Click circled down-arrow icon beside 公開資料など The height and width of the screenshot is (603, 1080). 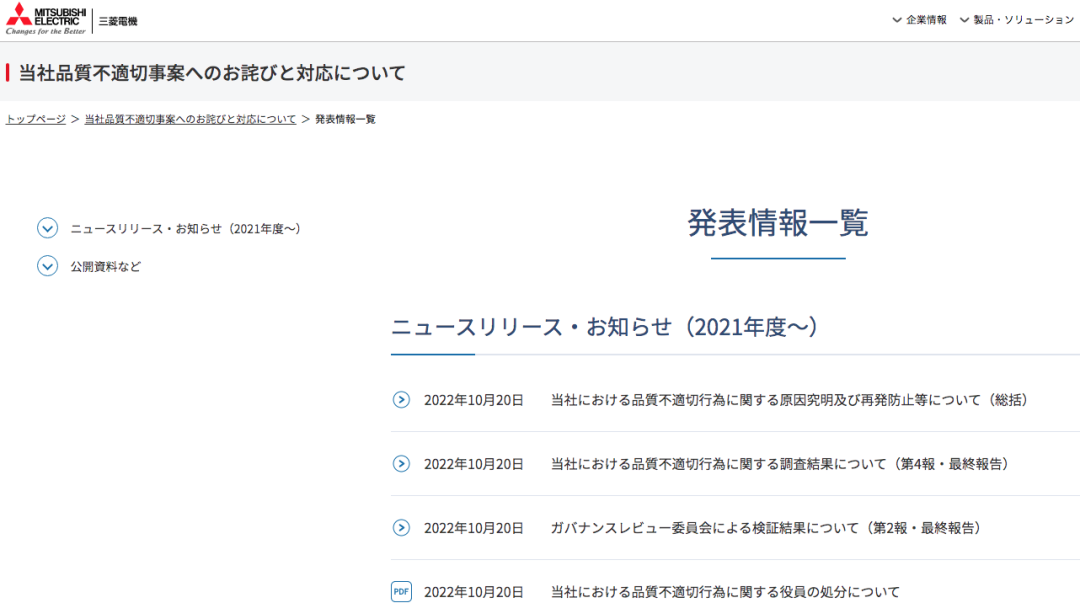coord(48,266)
